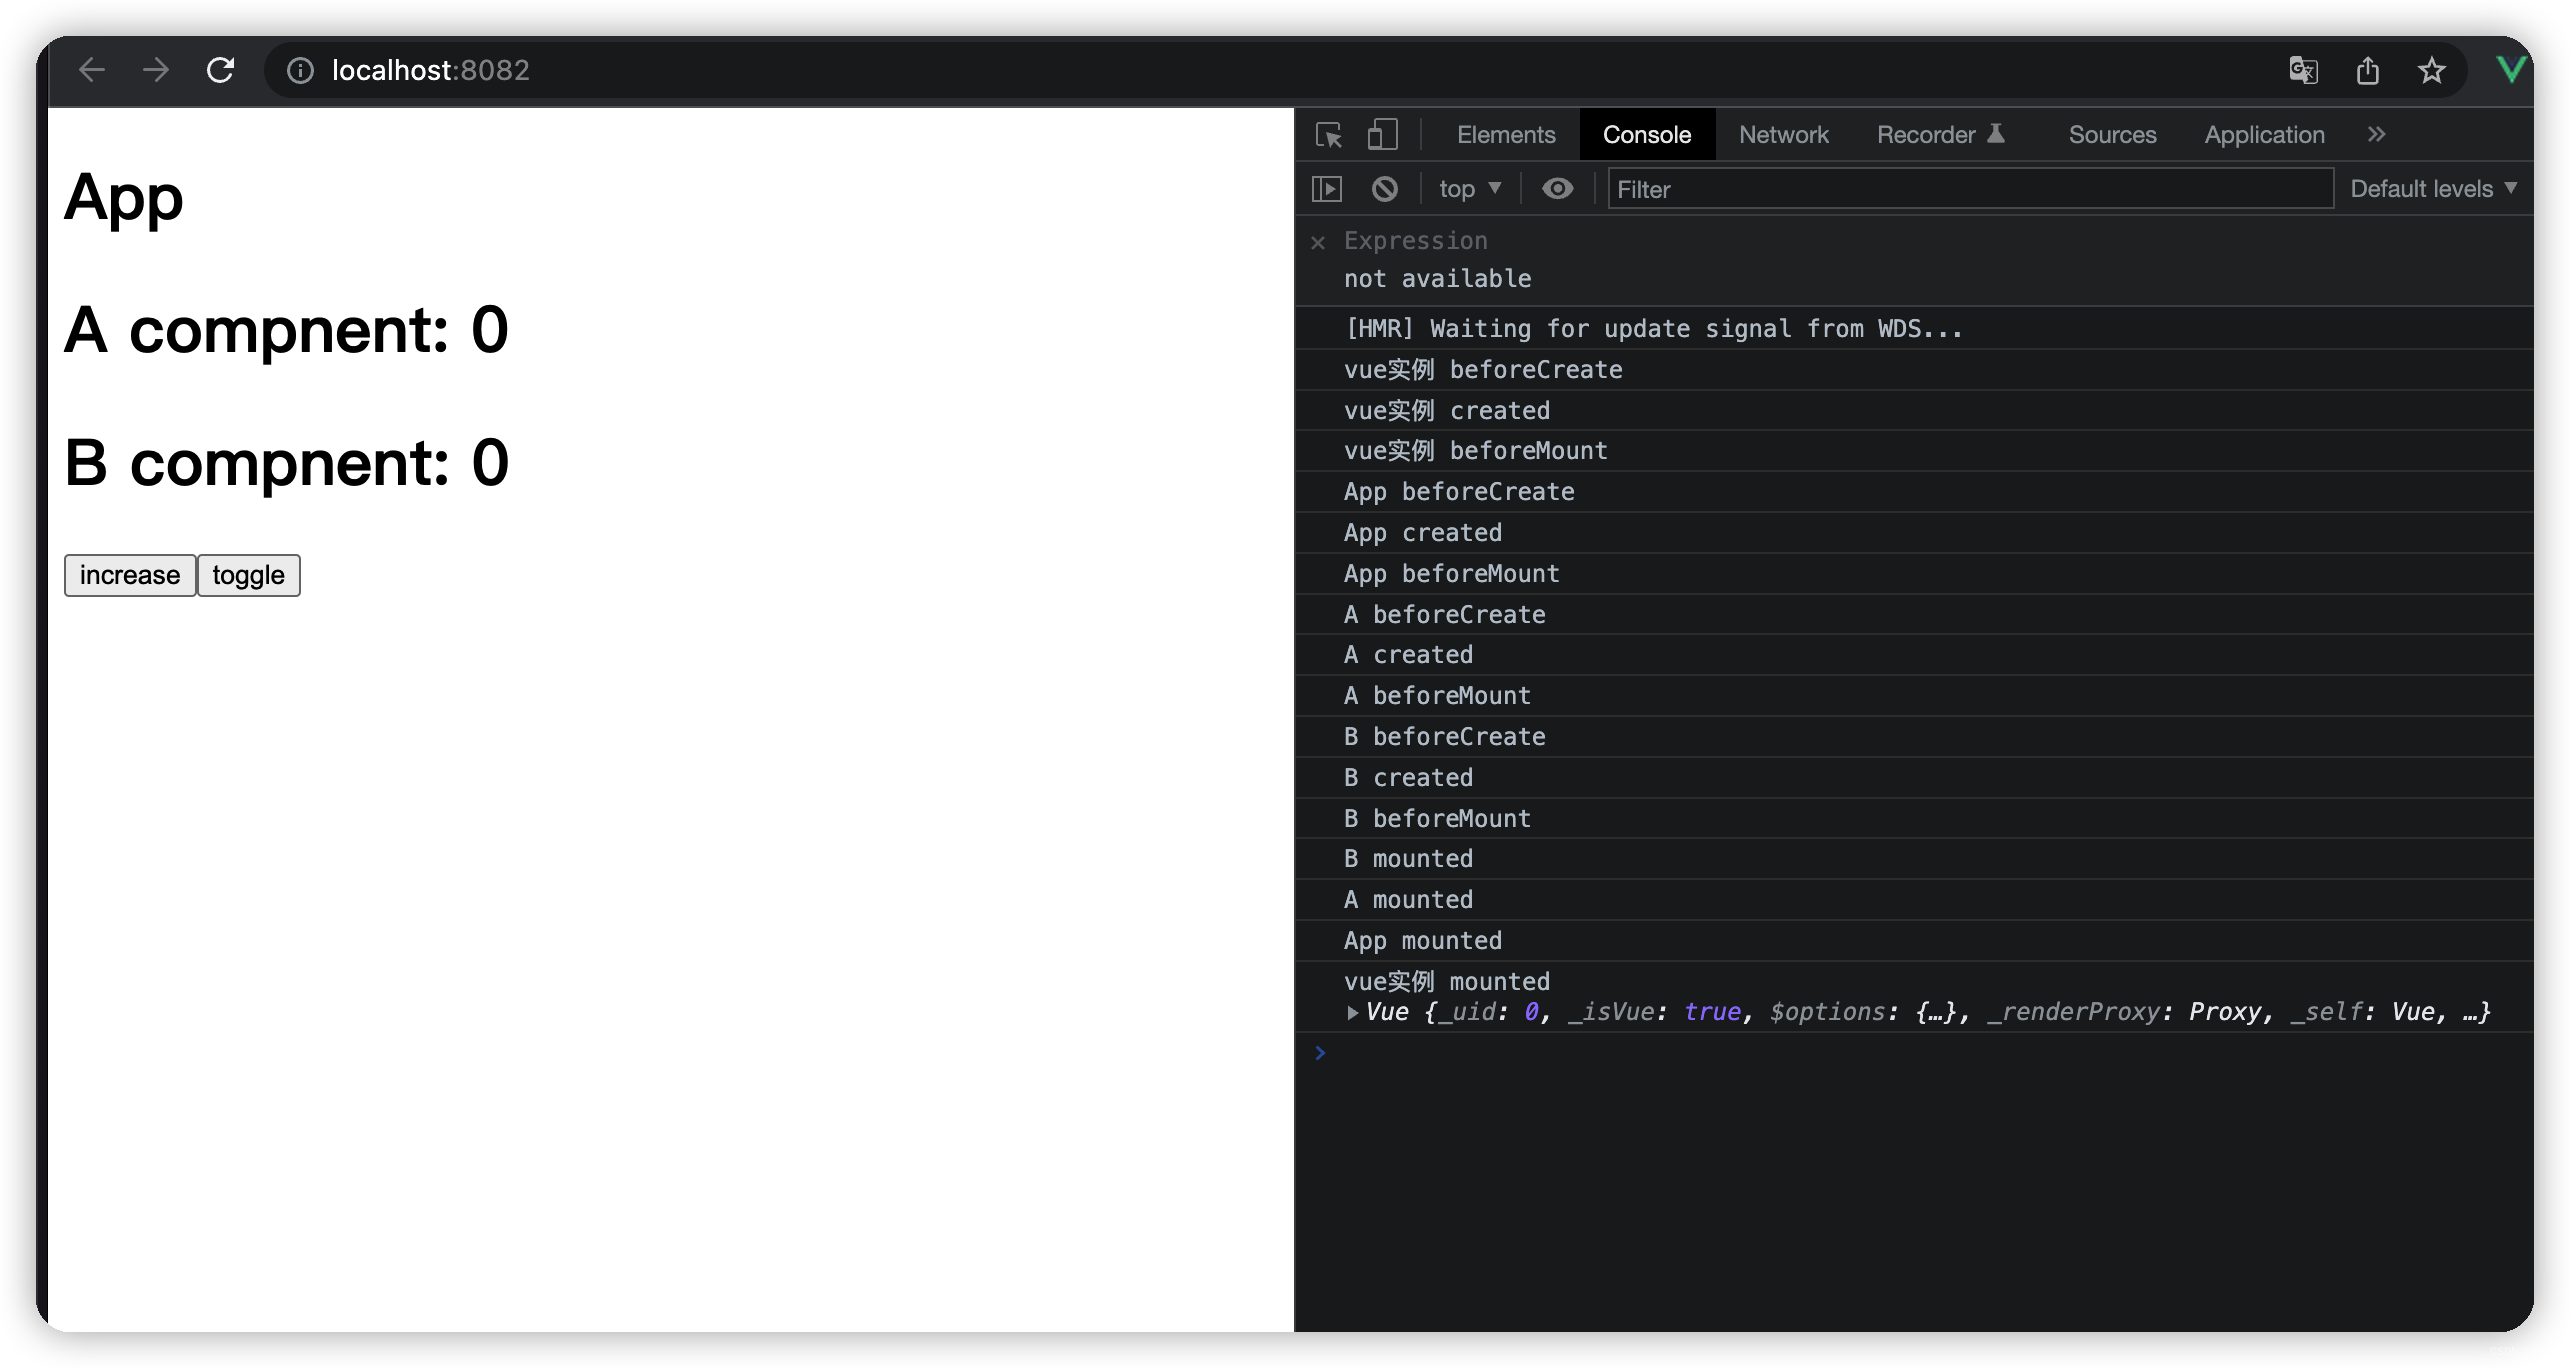Switch to the Application tab

[2264, 135]
